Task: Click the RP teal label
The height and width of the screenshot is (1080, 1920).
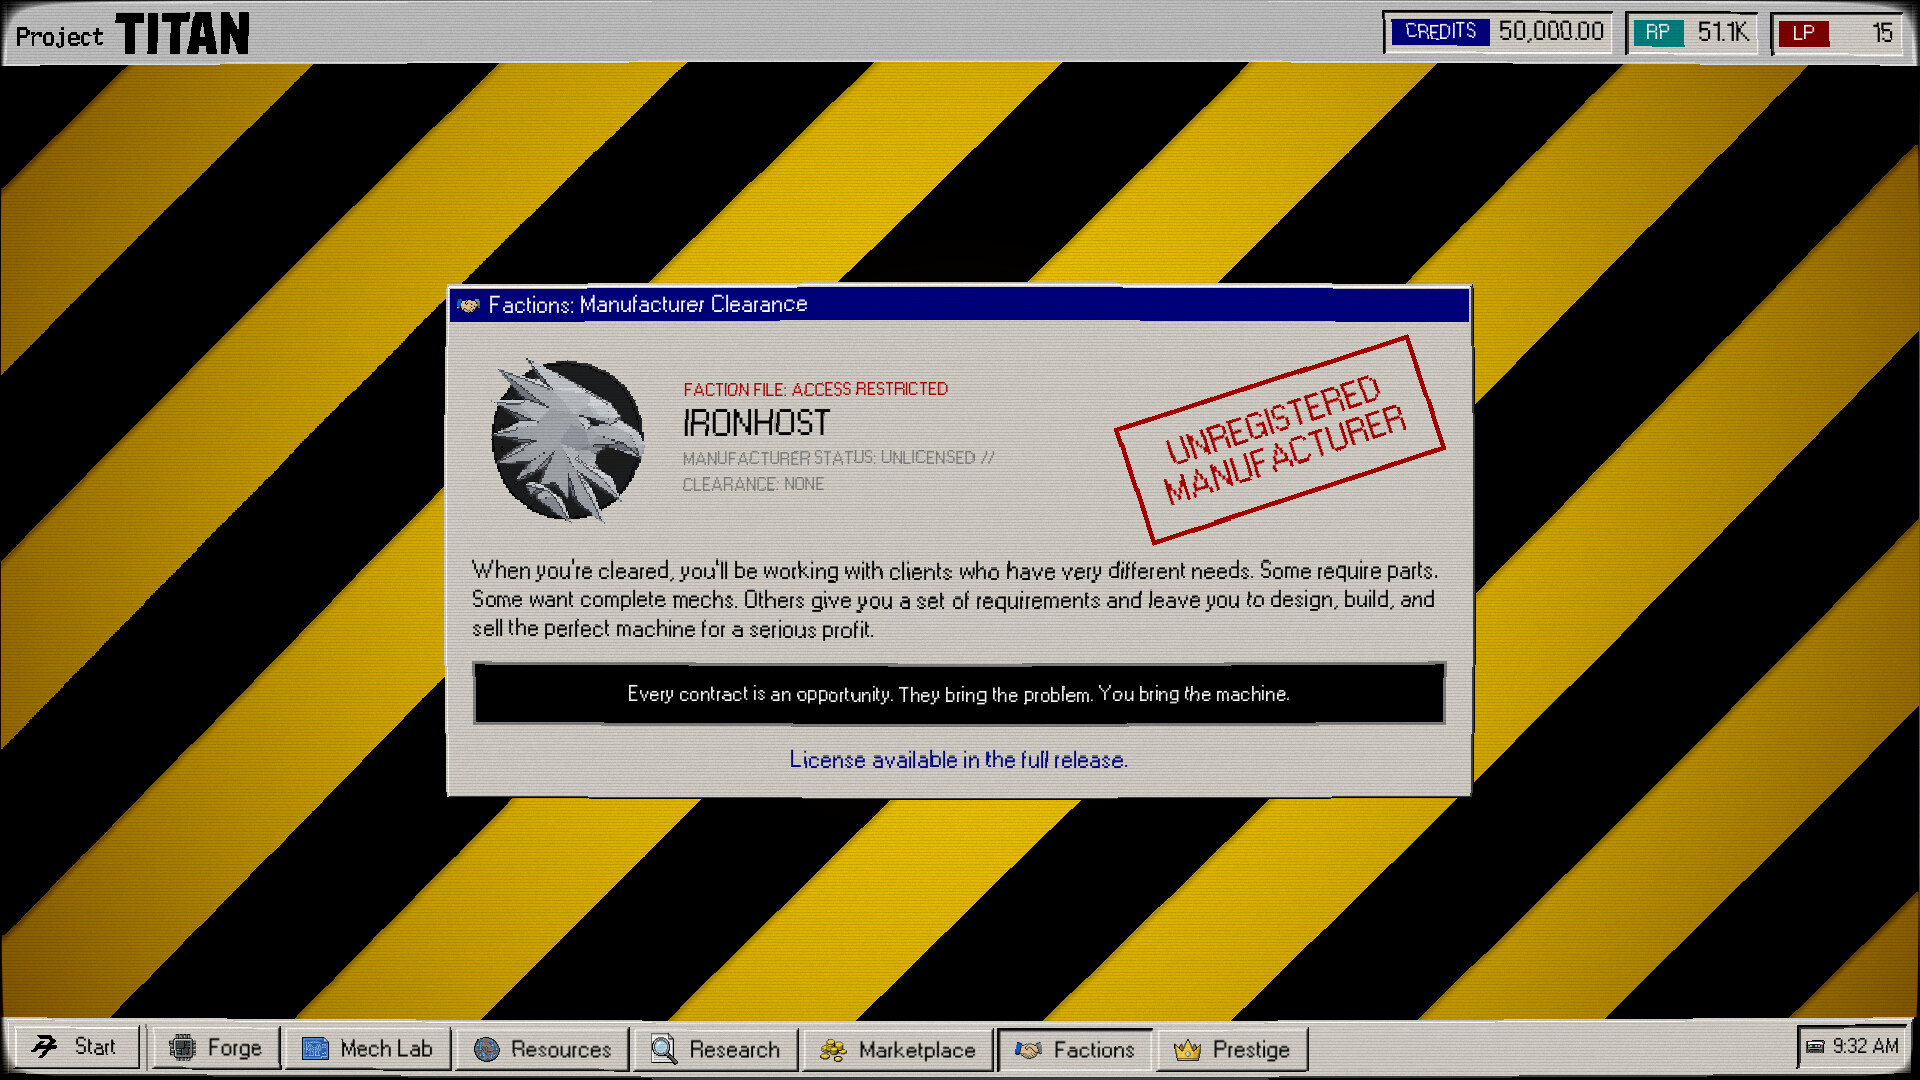Action: click(1658, 33)
